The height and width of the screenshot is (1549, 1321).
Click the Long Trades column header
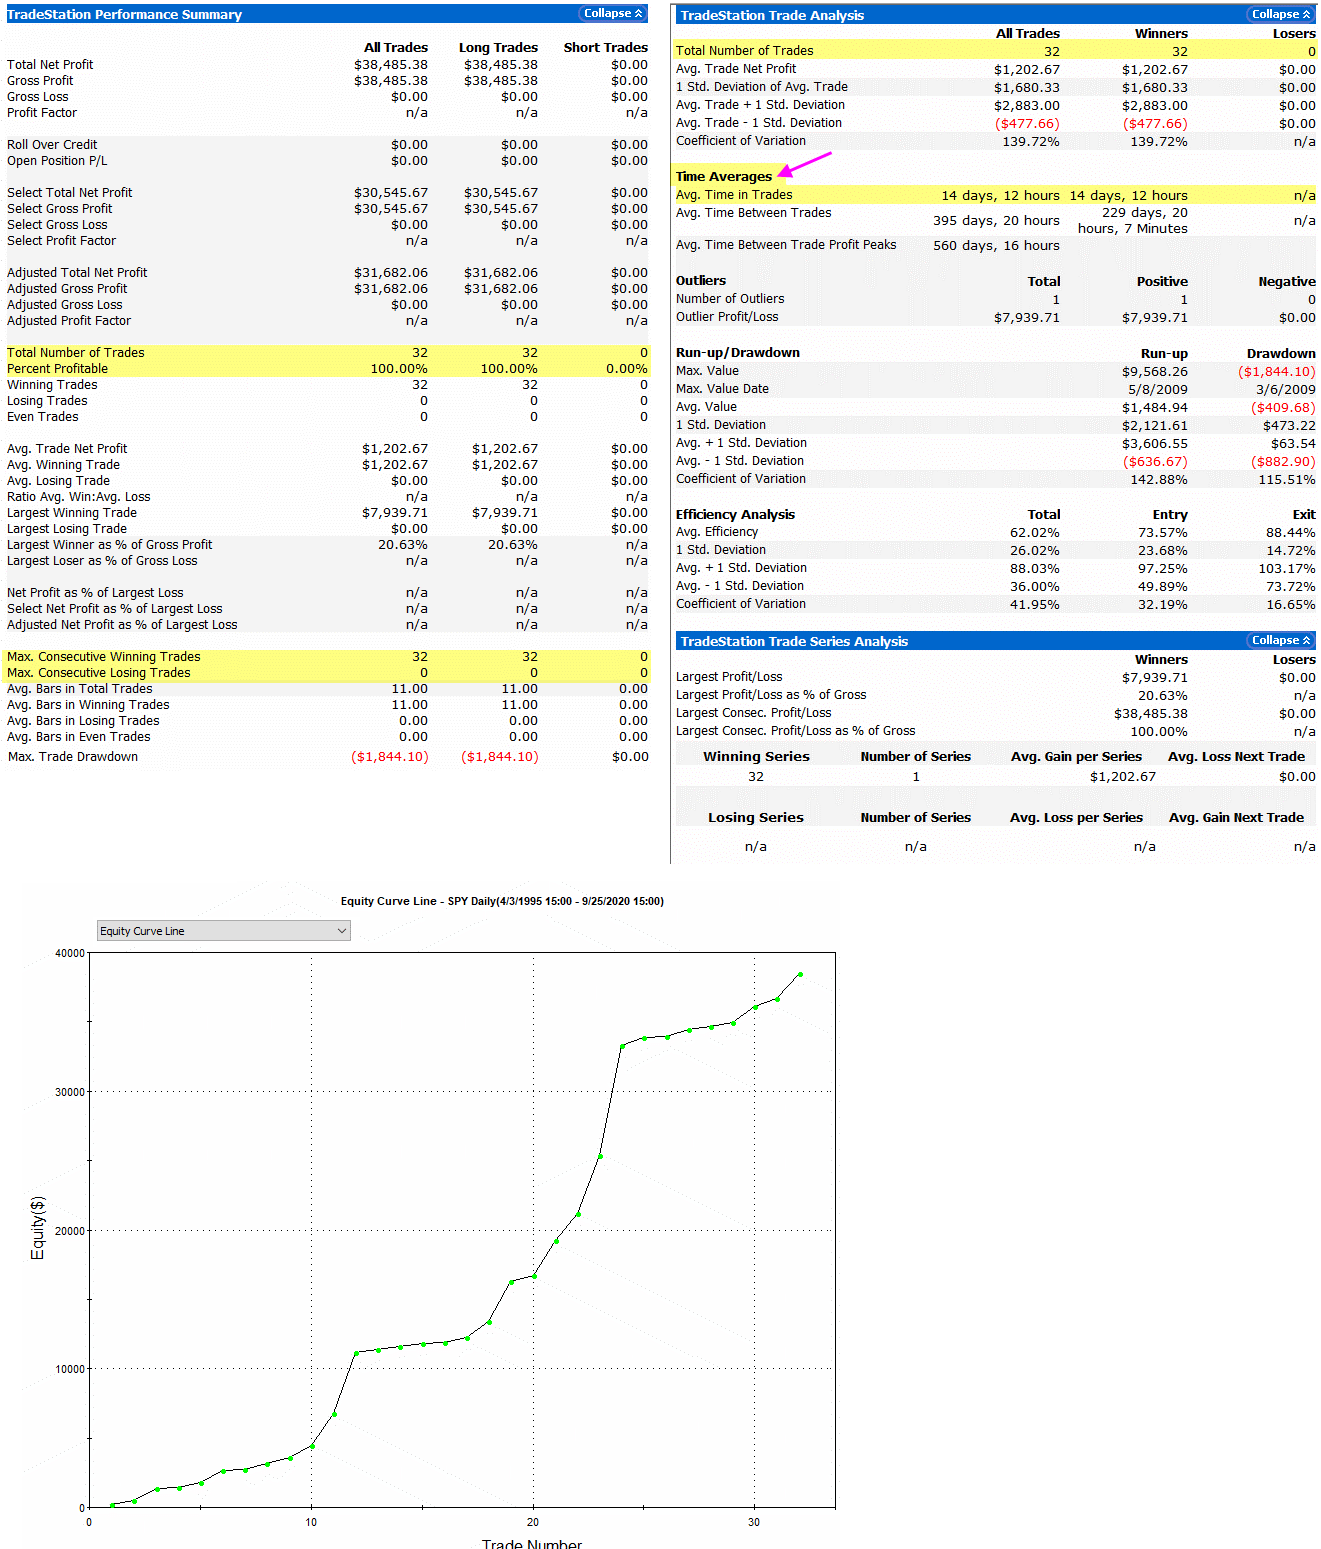pyautogui.click(x=498, y=48)
